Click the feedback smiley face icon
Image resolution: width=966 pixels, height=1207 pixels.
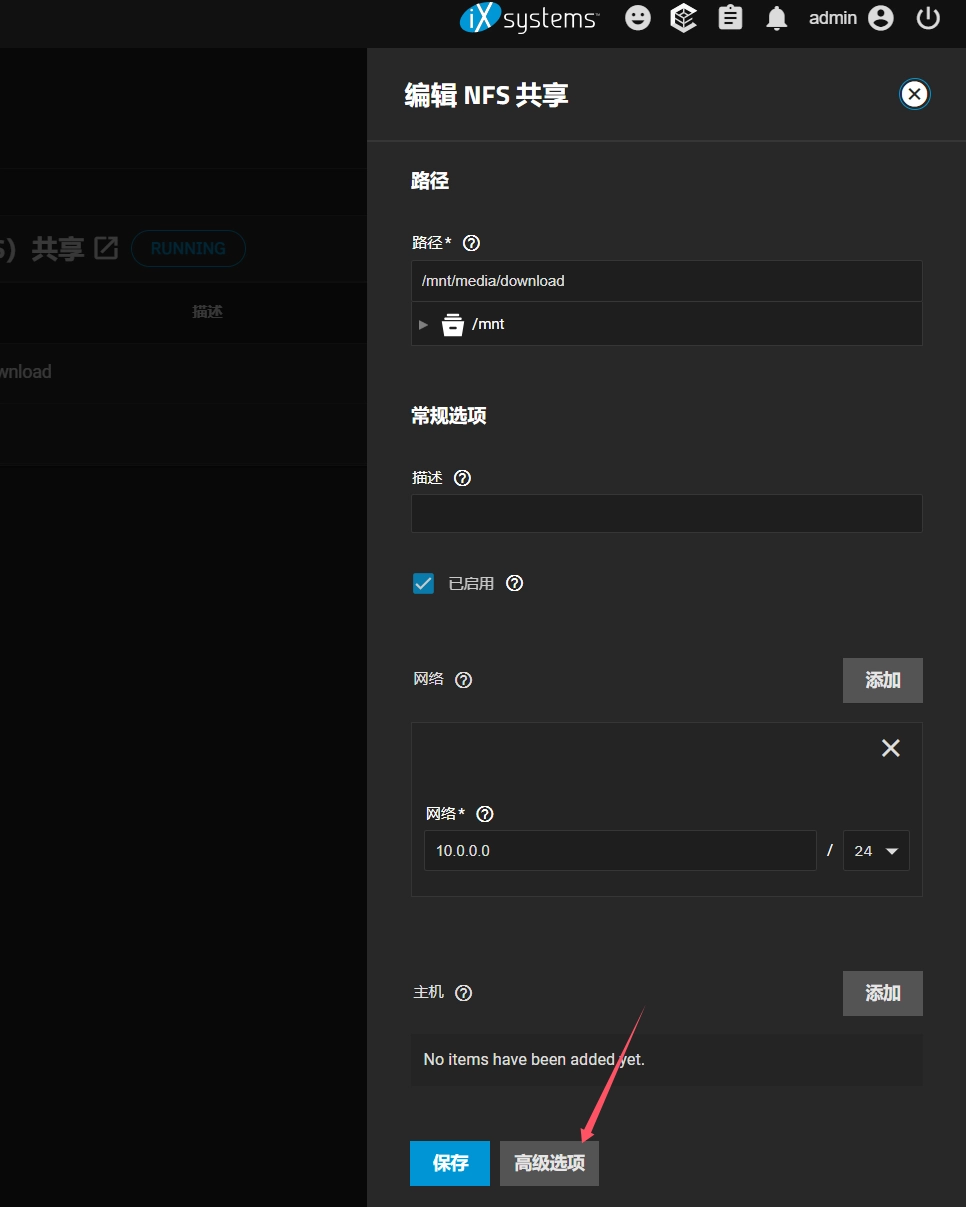tap(638, 18)
